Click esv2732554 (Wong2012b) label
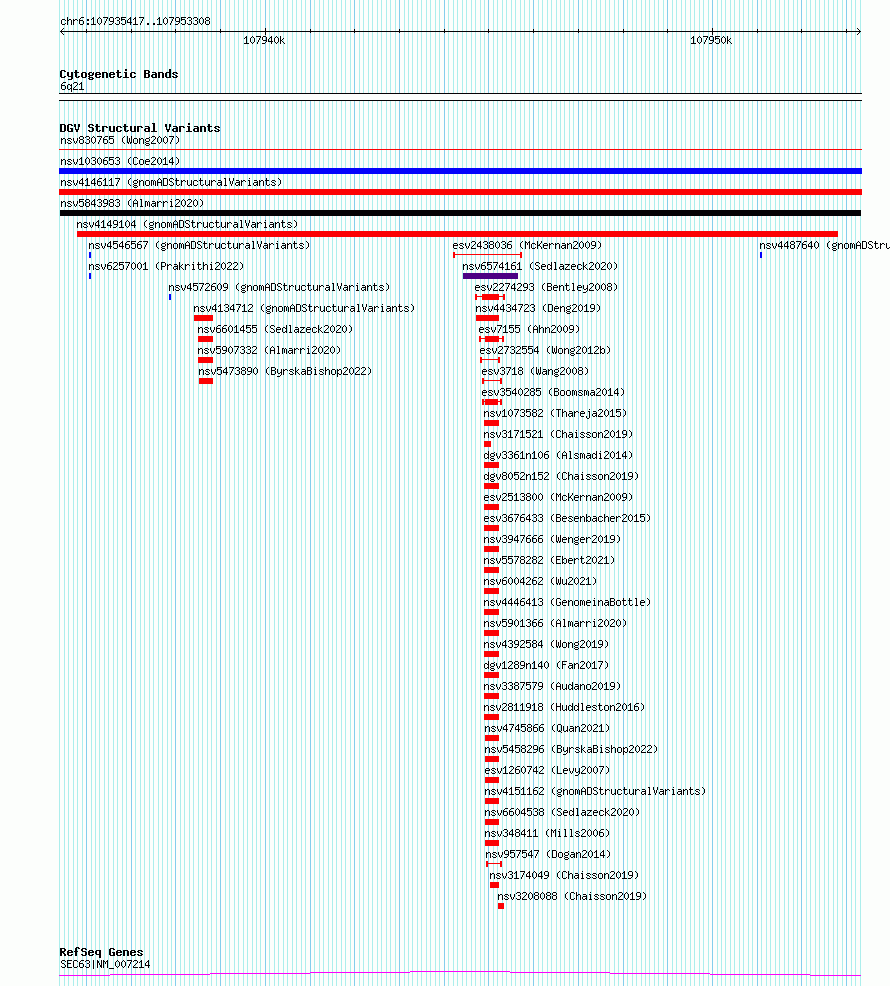Image resolution: width=890 pixels, height=986 pixels. (x=545, y=350)
